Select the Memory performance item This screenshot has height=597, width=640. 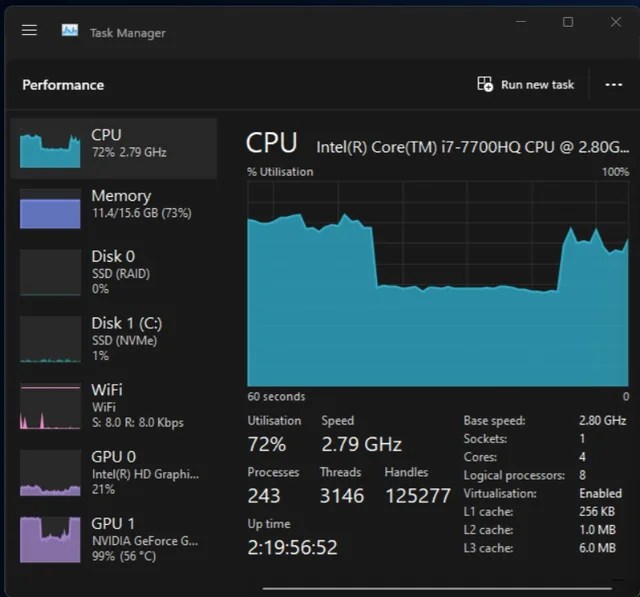[113, 209]
